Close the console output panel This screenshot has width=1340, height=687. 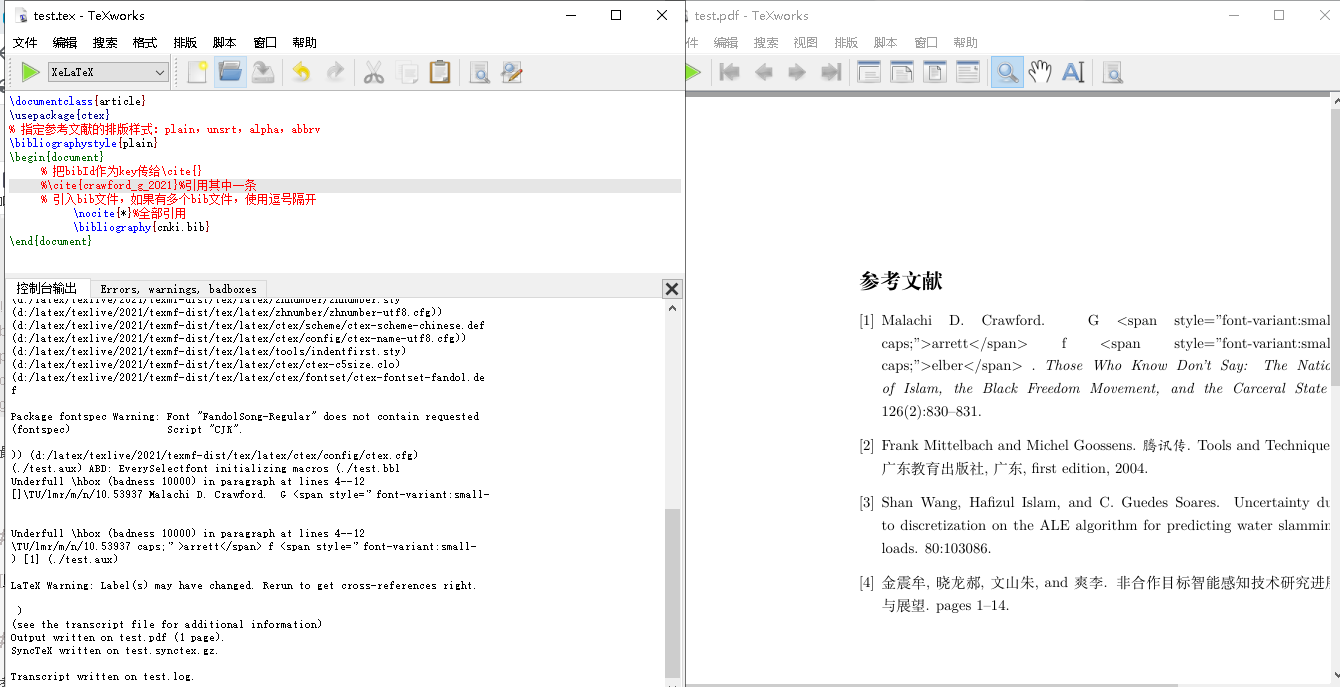click(x=672, y=289)
